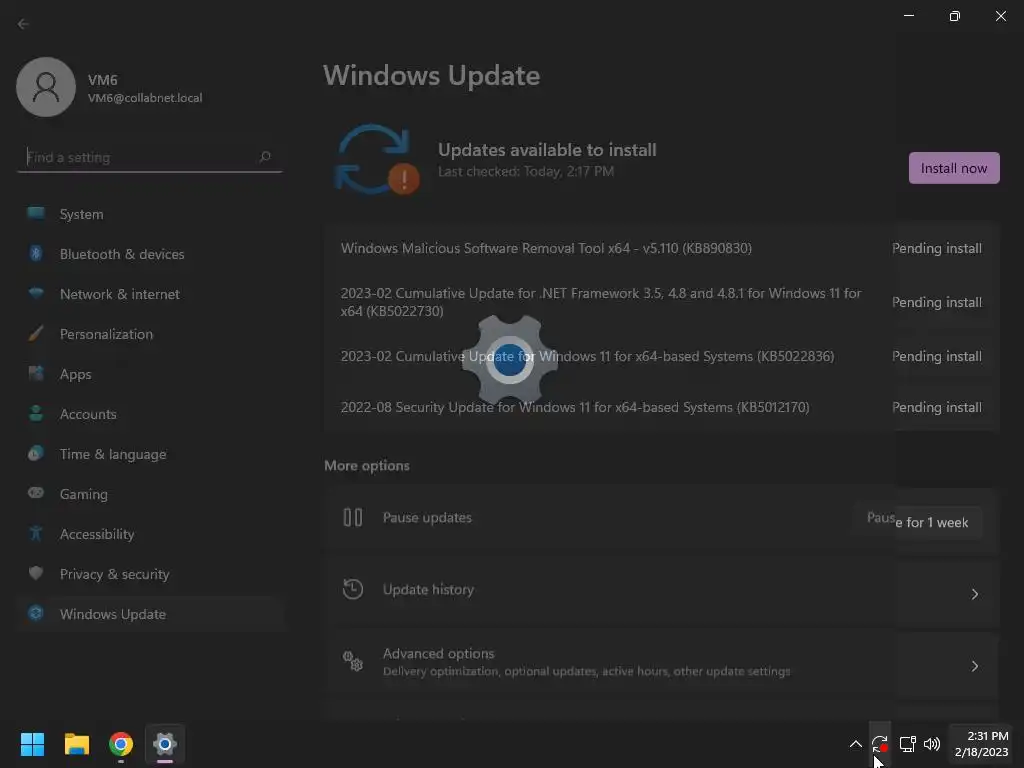Go to Privacy & security
This screenshot has width=1024, height=768.
pos(150,574)
